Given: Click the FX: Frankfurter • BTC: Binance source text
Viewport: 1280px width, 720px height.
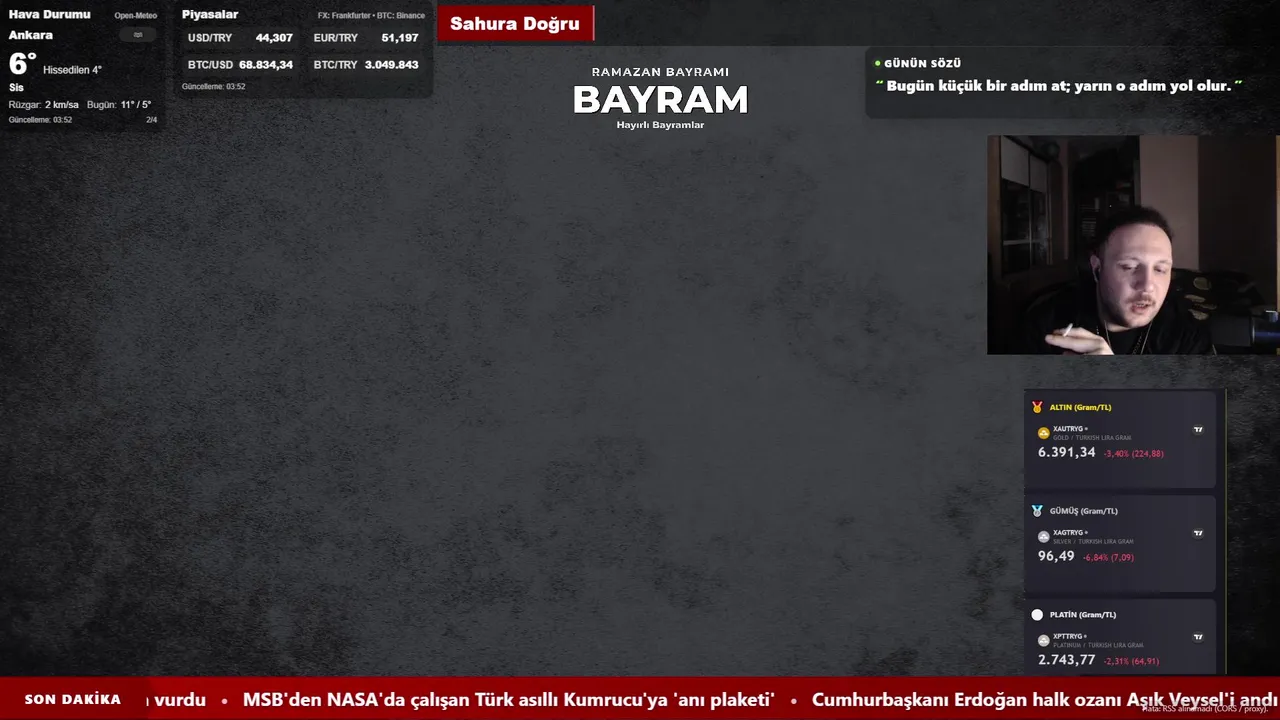Looking at the screenshot, I should pos(371,16).
